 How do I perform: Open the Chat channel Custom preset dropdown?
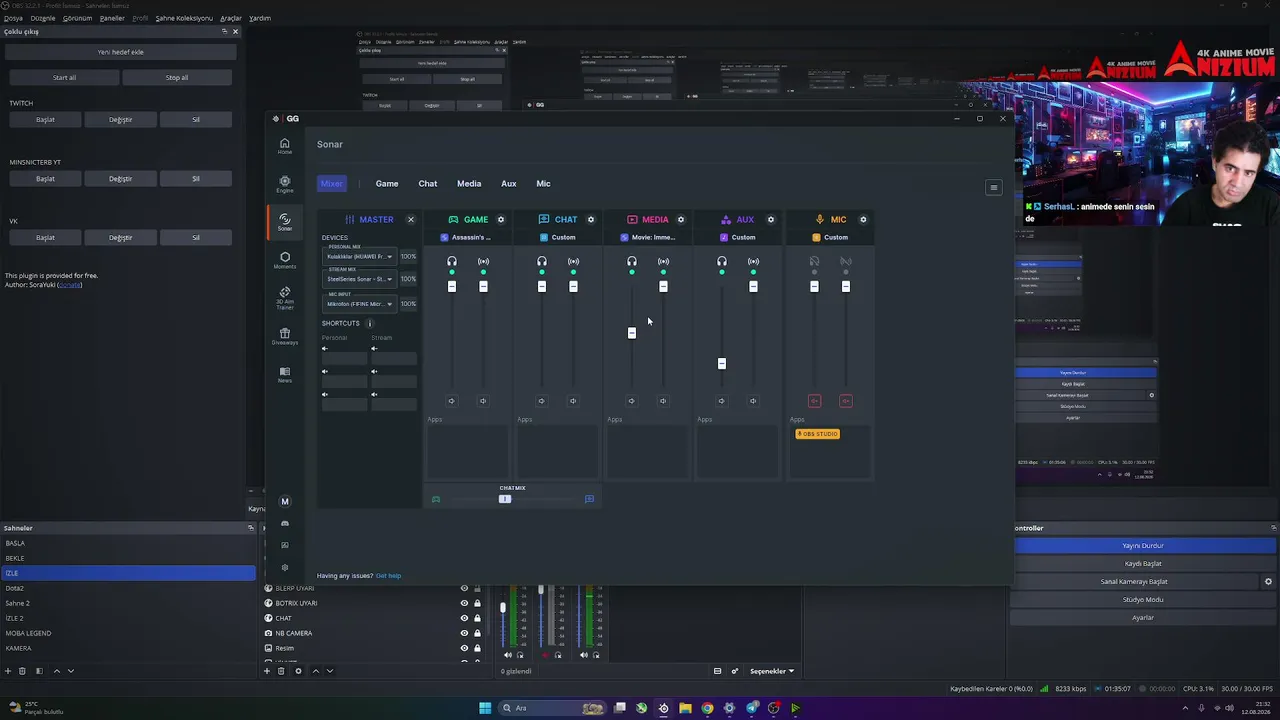pyautogui.click(x=558, y=237)
